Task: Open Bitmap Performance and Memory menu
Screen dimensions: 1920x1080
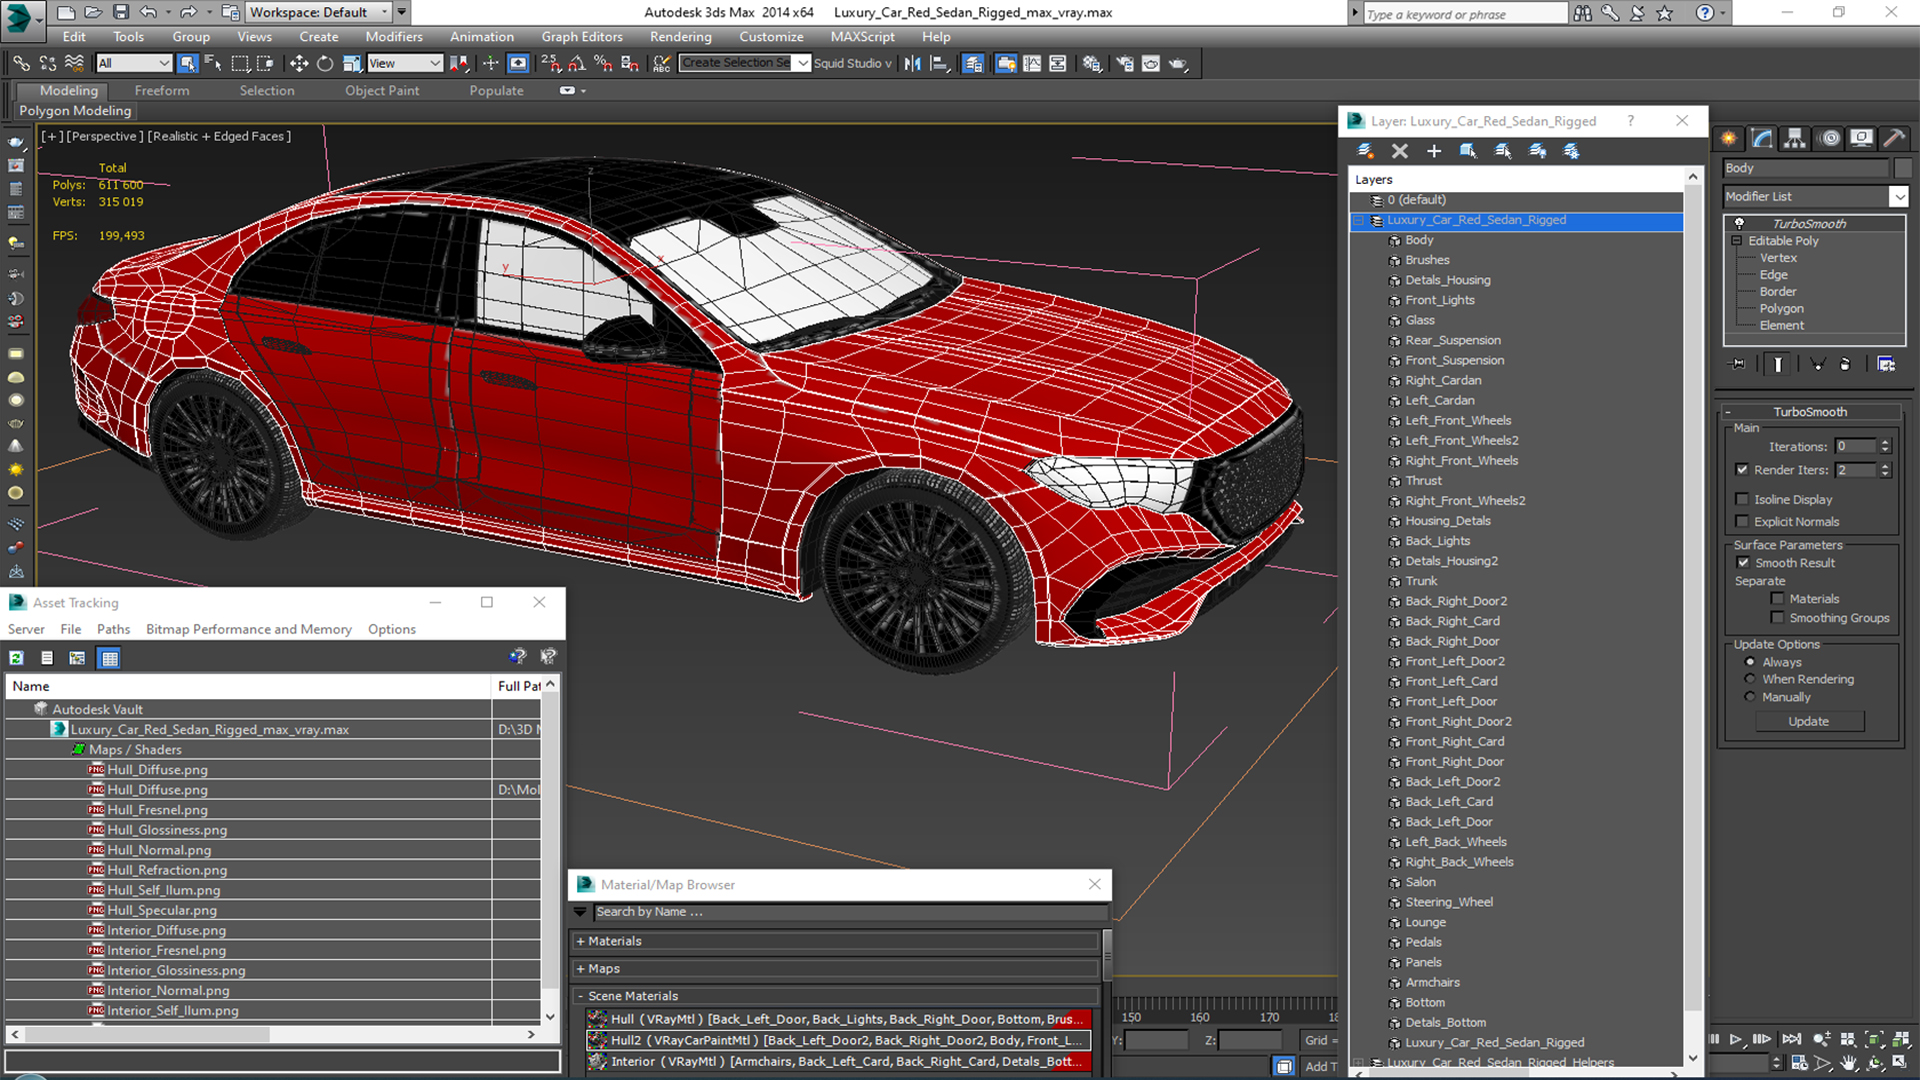Action: coord(249,629)
